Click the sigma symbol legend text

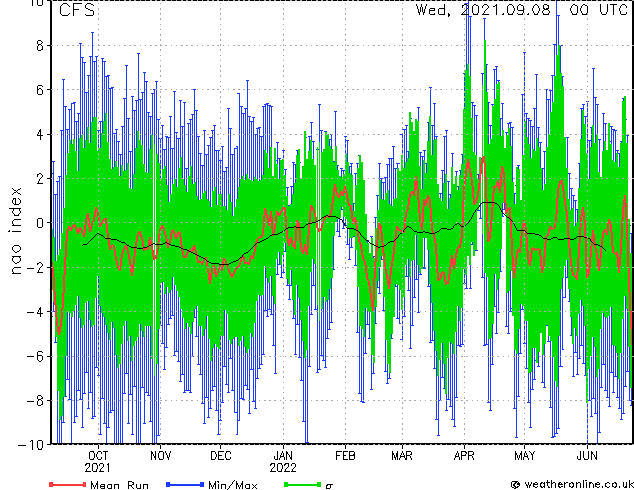pos(329,486)
